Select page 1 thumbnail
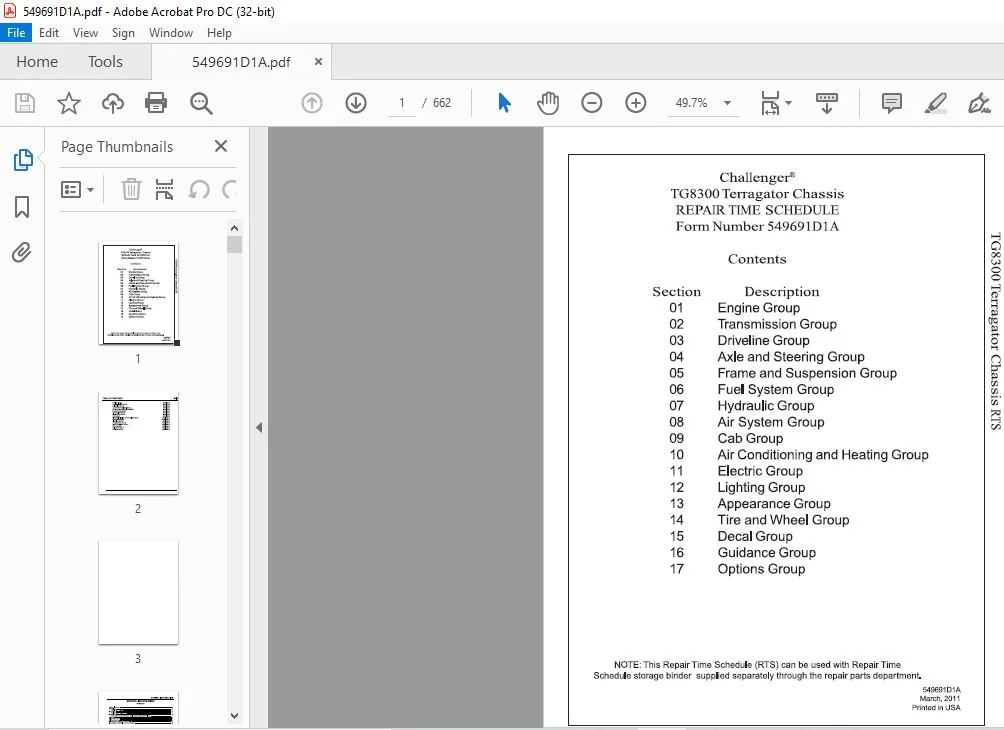Image resolution: width=1004 pixels, height=730 pixels. (x=138, y=293)
